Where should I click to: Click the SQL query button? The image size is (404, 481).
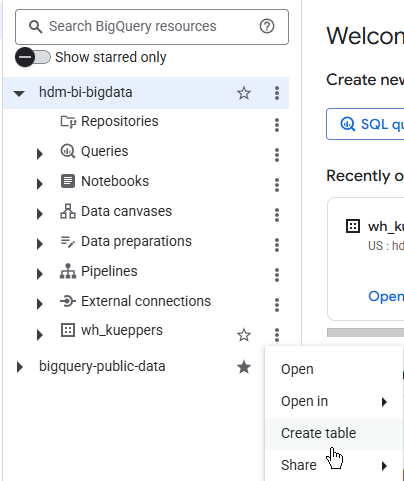[365, 124]
